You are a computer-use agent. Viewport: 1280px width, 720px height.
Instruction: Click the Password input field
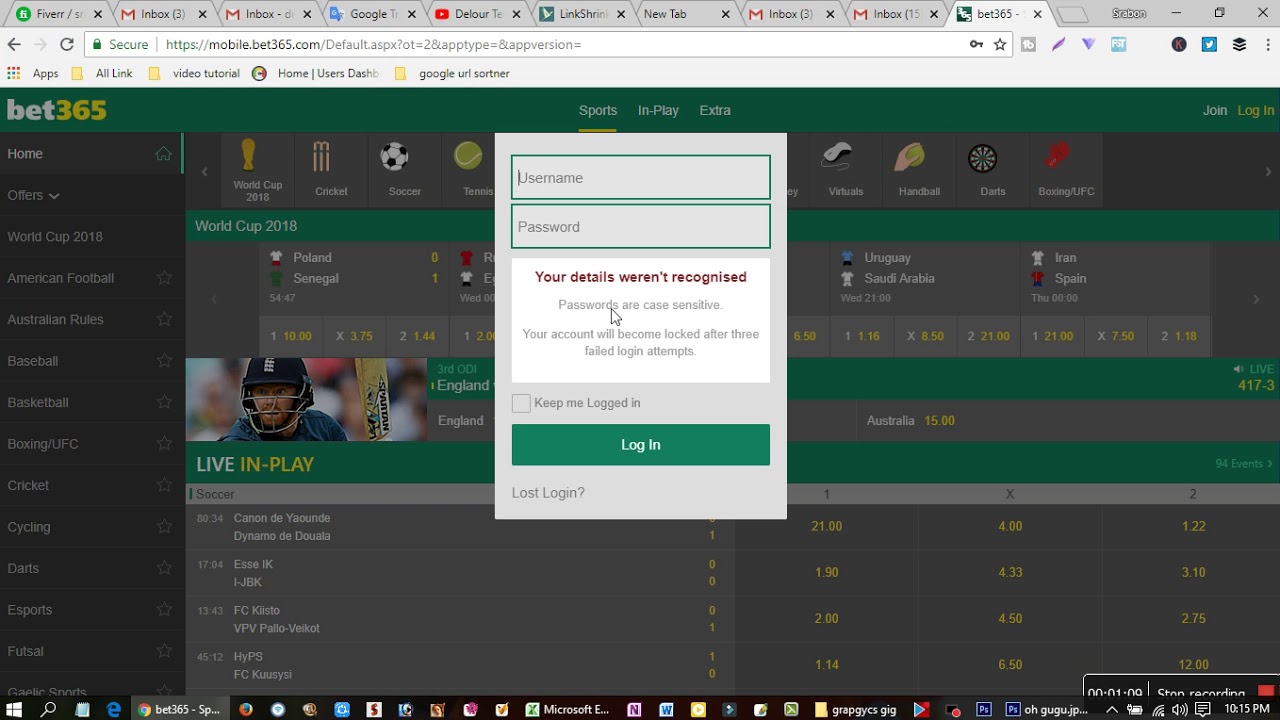[641, 227]
